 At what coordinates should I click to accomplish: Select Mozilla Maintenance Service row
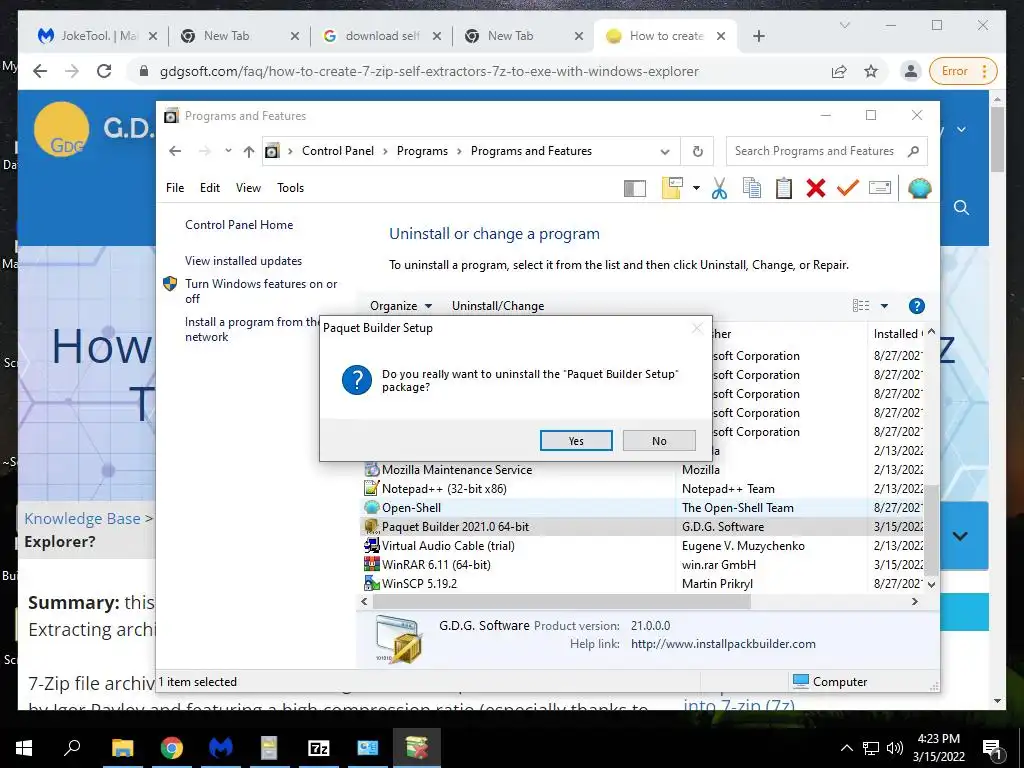coord(643,470)
